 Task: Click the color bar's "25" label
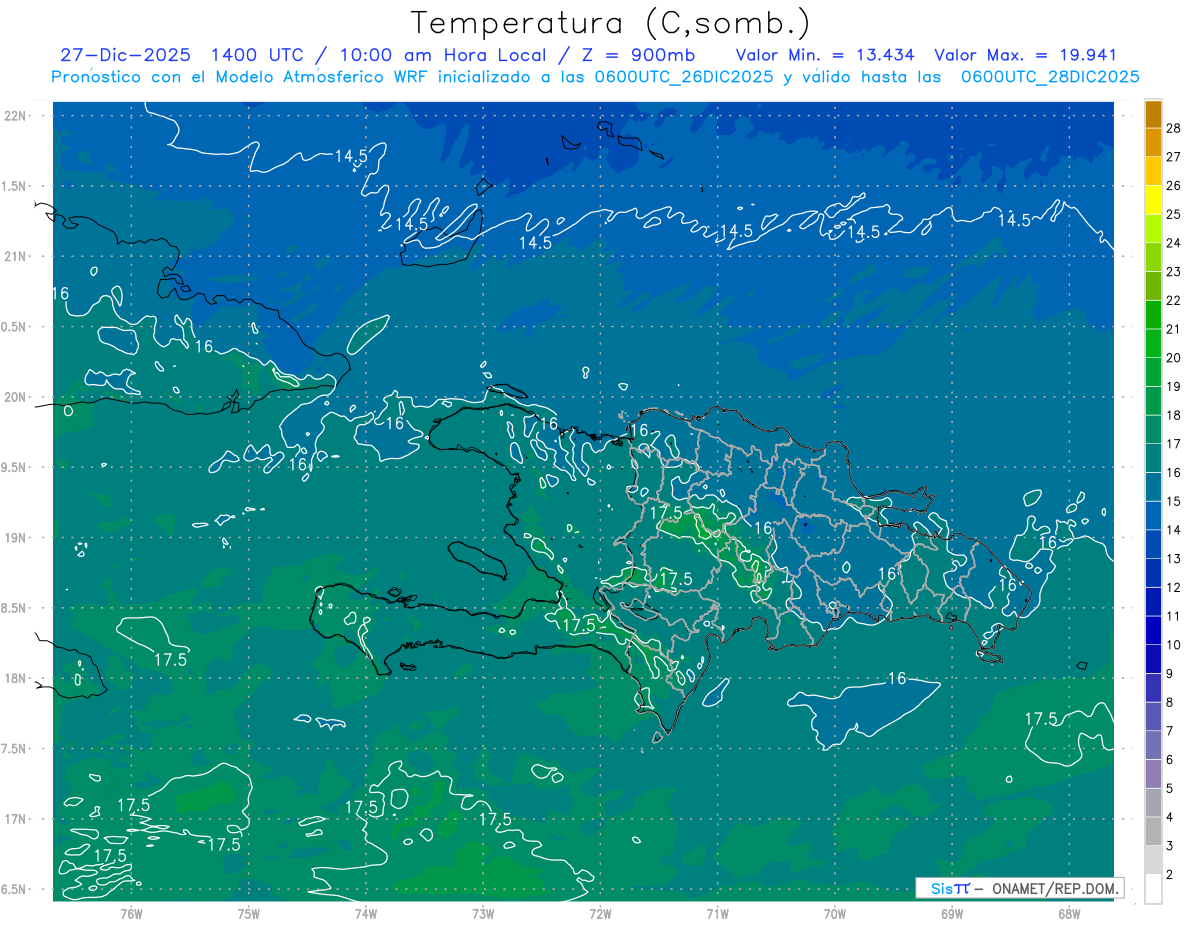click(1174, 214)
